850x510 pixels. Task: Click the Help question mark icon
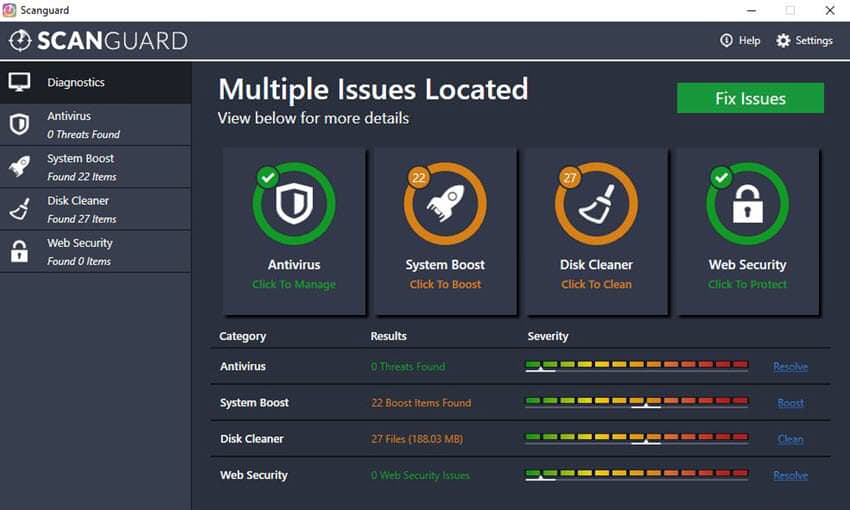click(726, 40)
